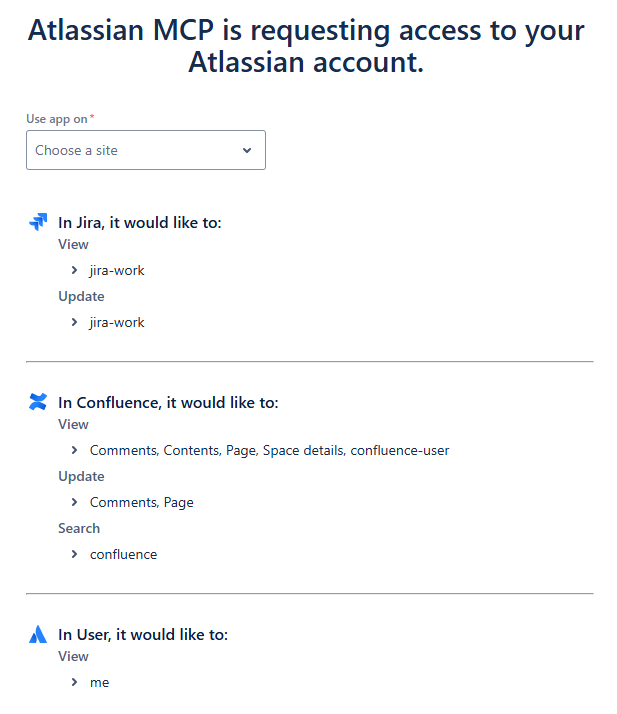Expand chevron beside Confluence View permissions list
Image resolution: width=617 pixels, height=714 pixels.
tap(74, 450)
